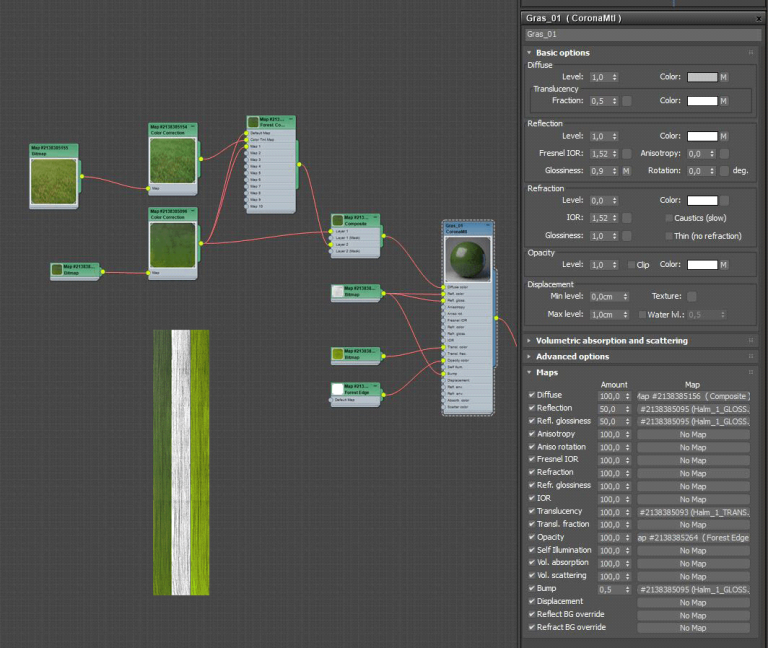Enable the Clip checkbox under Opacity
The width and height of the screenshot is (768, 648).
(x=631, y=265)
